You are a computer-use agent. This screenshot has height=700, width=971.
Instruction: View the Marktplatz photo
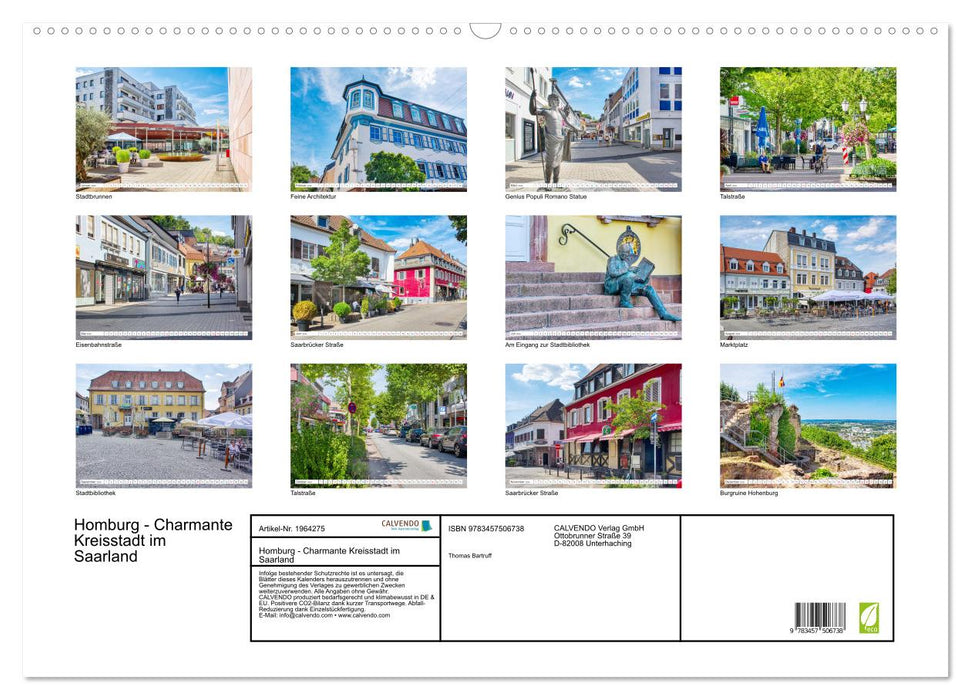pos(807,277)
